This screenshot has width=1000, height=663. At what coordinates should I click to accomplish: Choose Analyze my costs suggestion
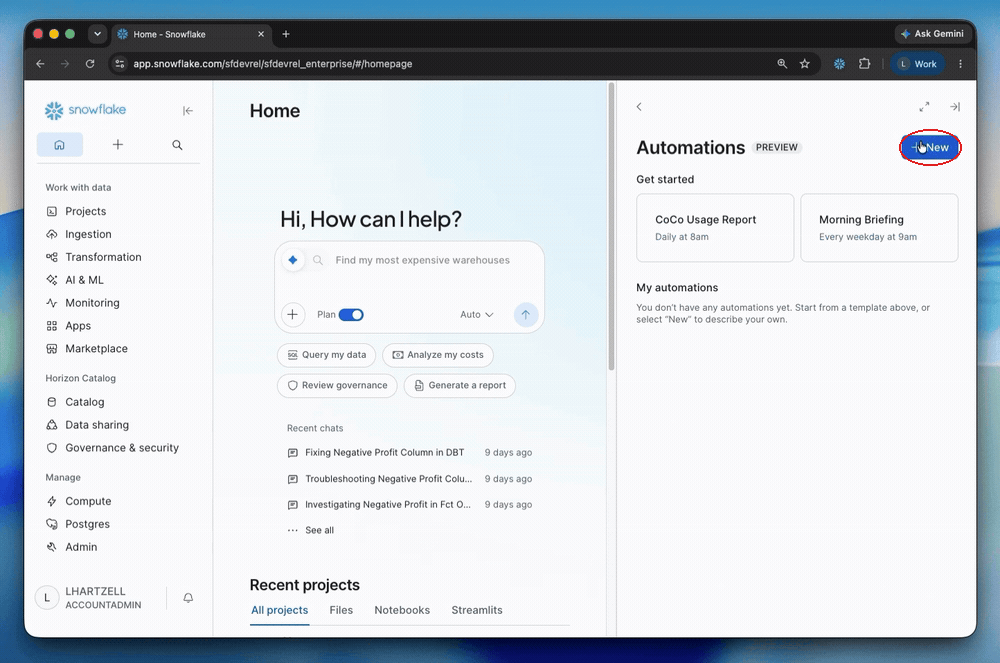(x=438, y=355)
